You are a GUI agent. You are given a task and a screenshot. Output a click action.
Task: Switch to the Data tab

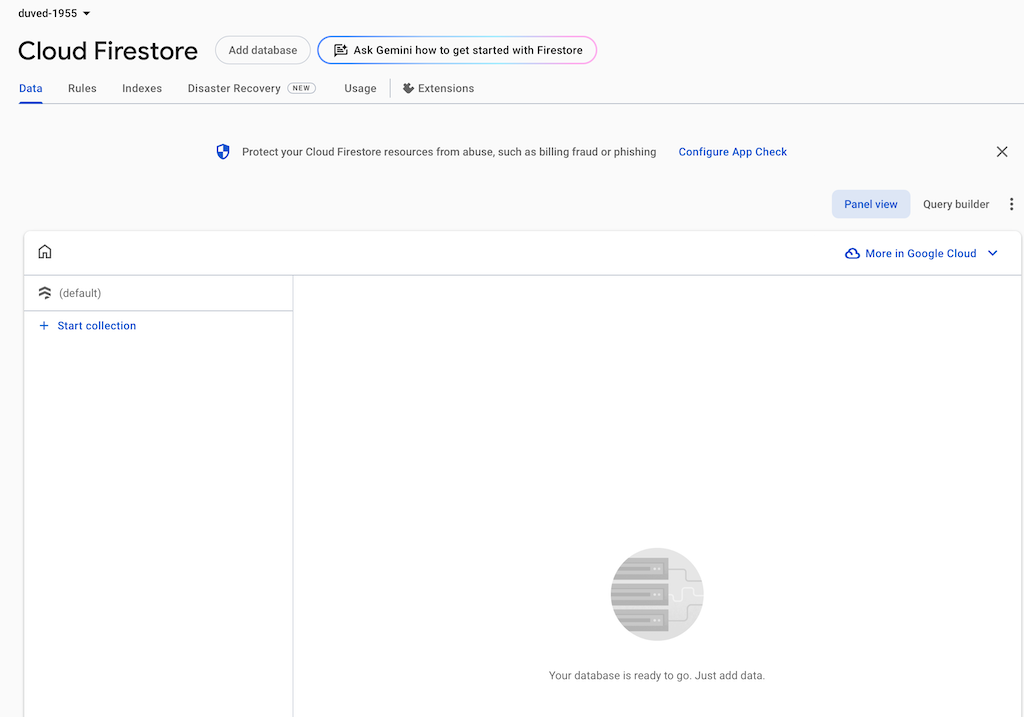(x=31, y=88)
